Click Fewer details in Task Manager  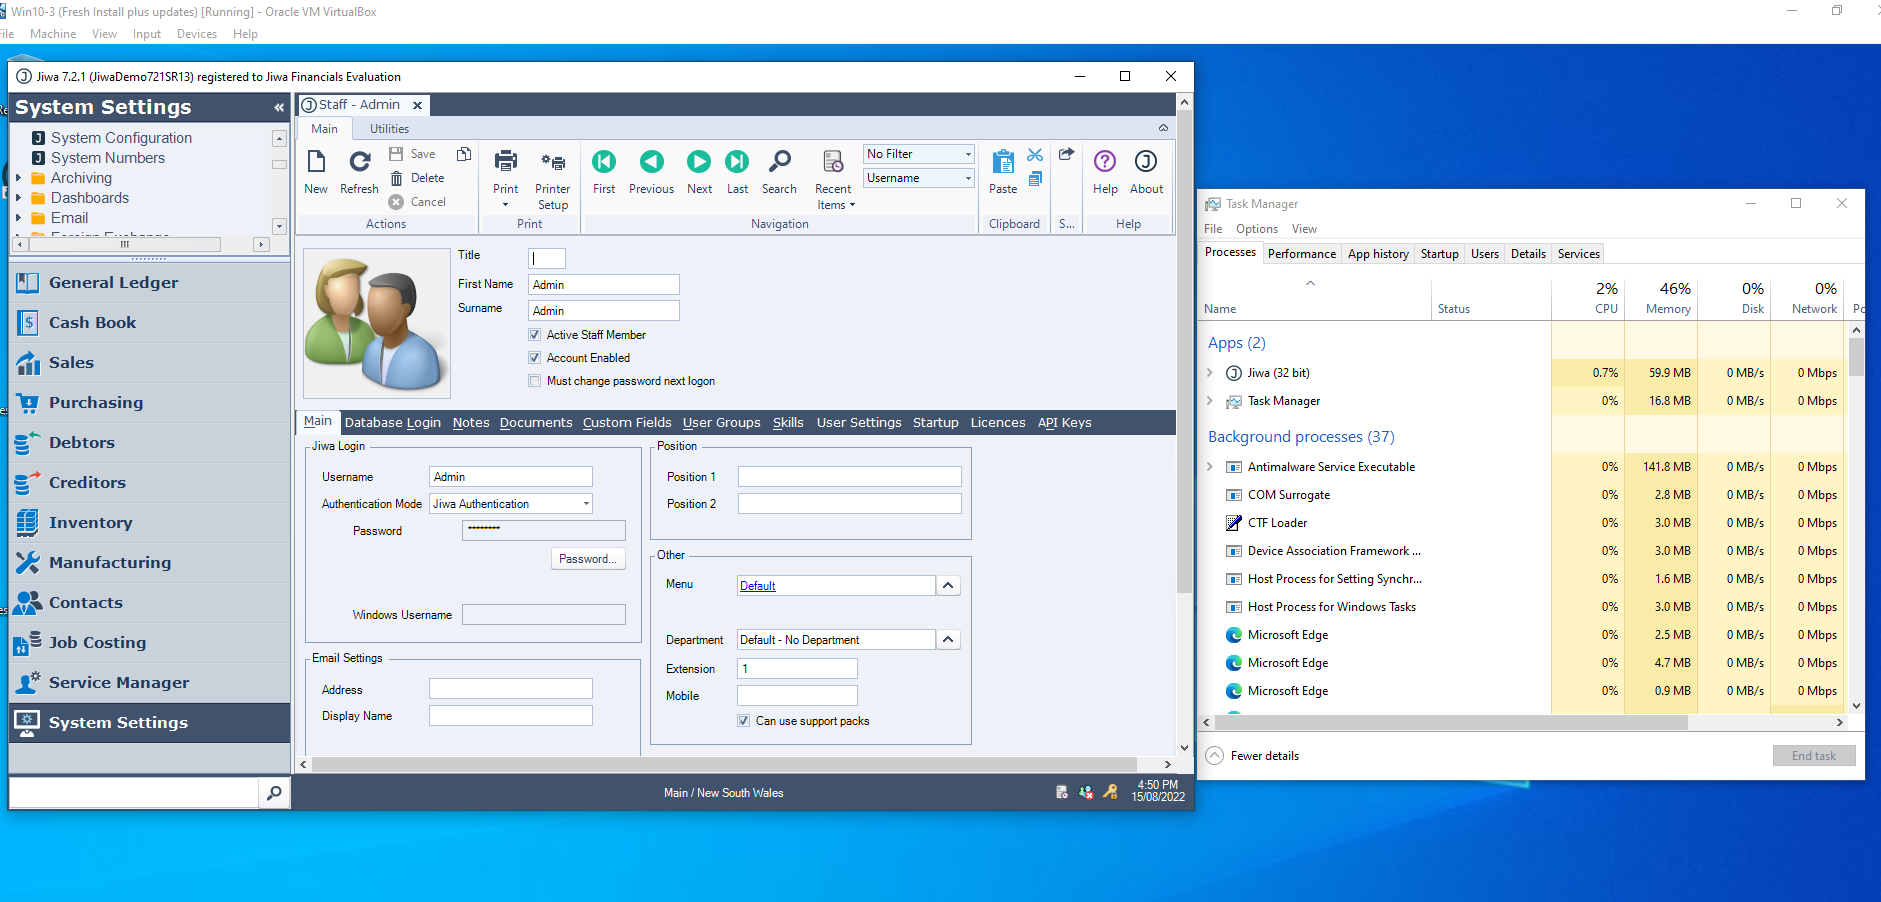coord(1264,756)
